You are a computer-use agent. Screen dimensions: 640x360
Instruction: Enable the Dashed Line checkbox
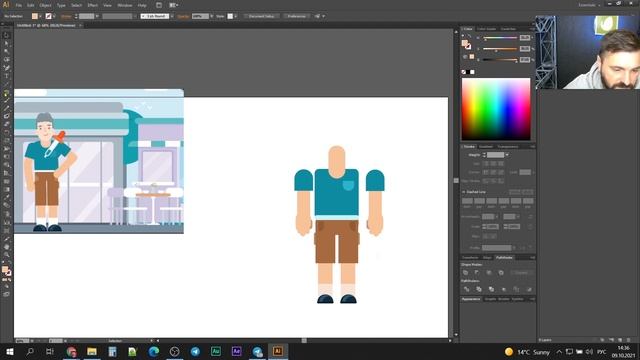point(464,192)
